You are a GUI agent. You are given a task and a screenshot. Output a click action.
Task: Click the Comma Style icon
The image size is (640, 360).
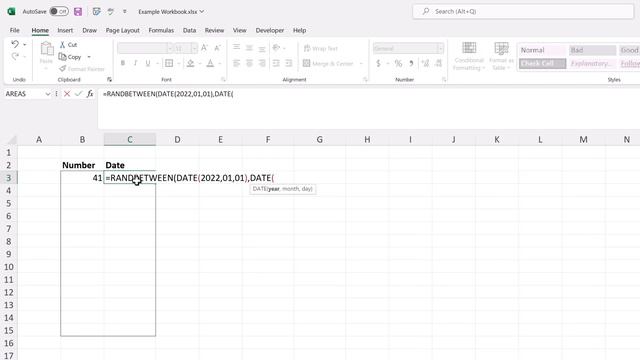[x=411, y=63]
